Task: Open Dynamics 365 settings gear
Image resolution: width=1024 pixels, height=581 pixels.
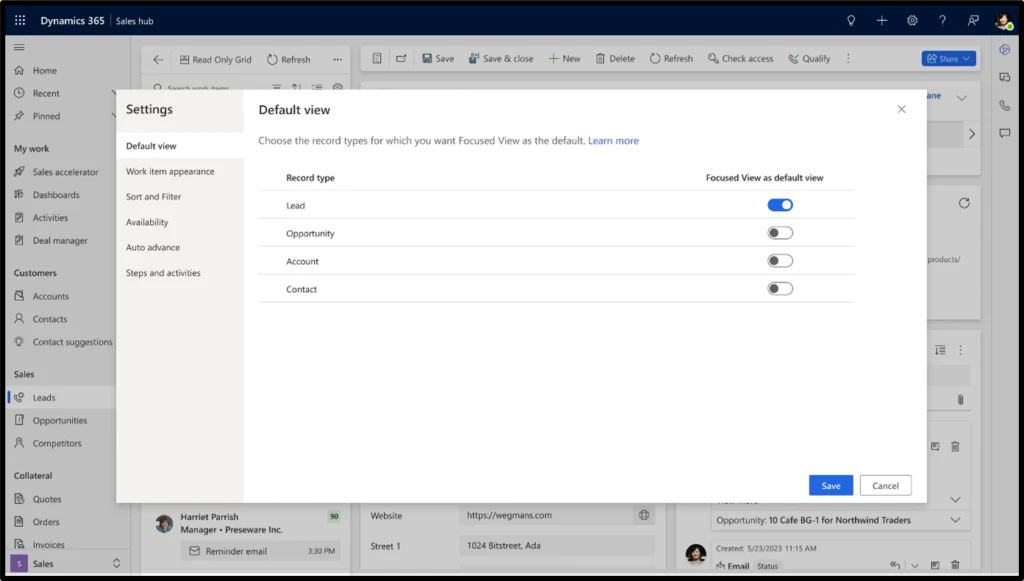Action: pos(912,20)
